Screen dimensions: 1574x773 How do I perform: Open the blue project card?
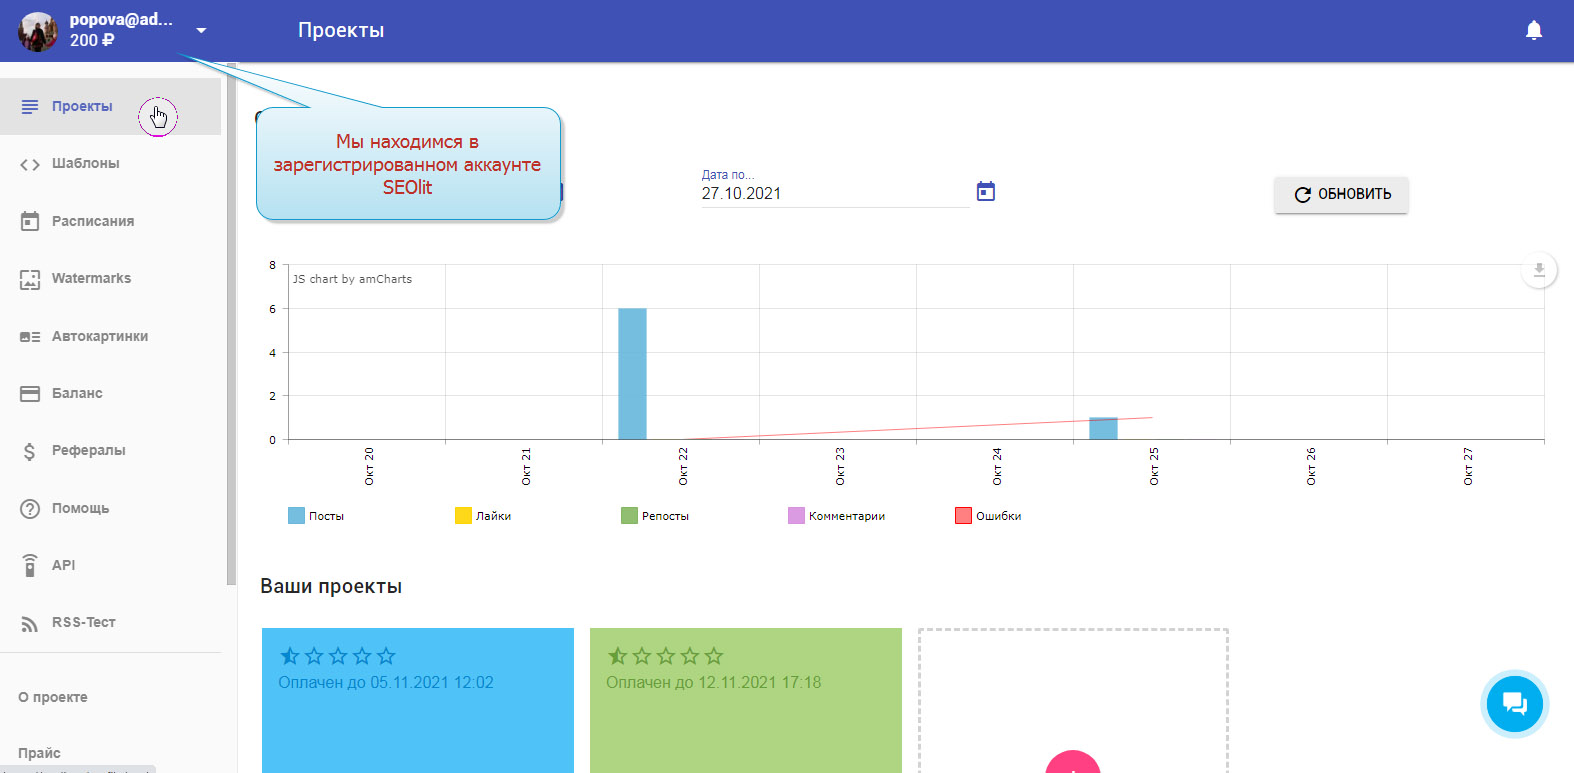pyautogui.click(x=417, y=710)
